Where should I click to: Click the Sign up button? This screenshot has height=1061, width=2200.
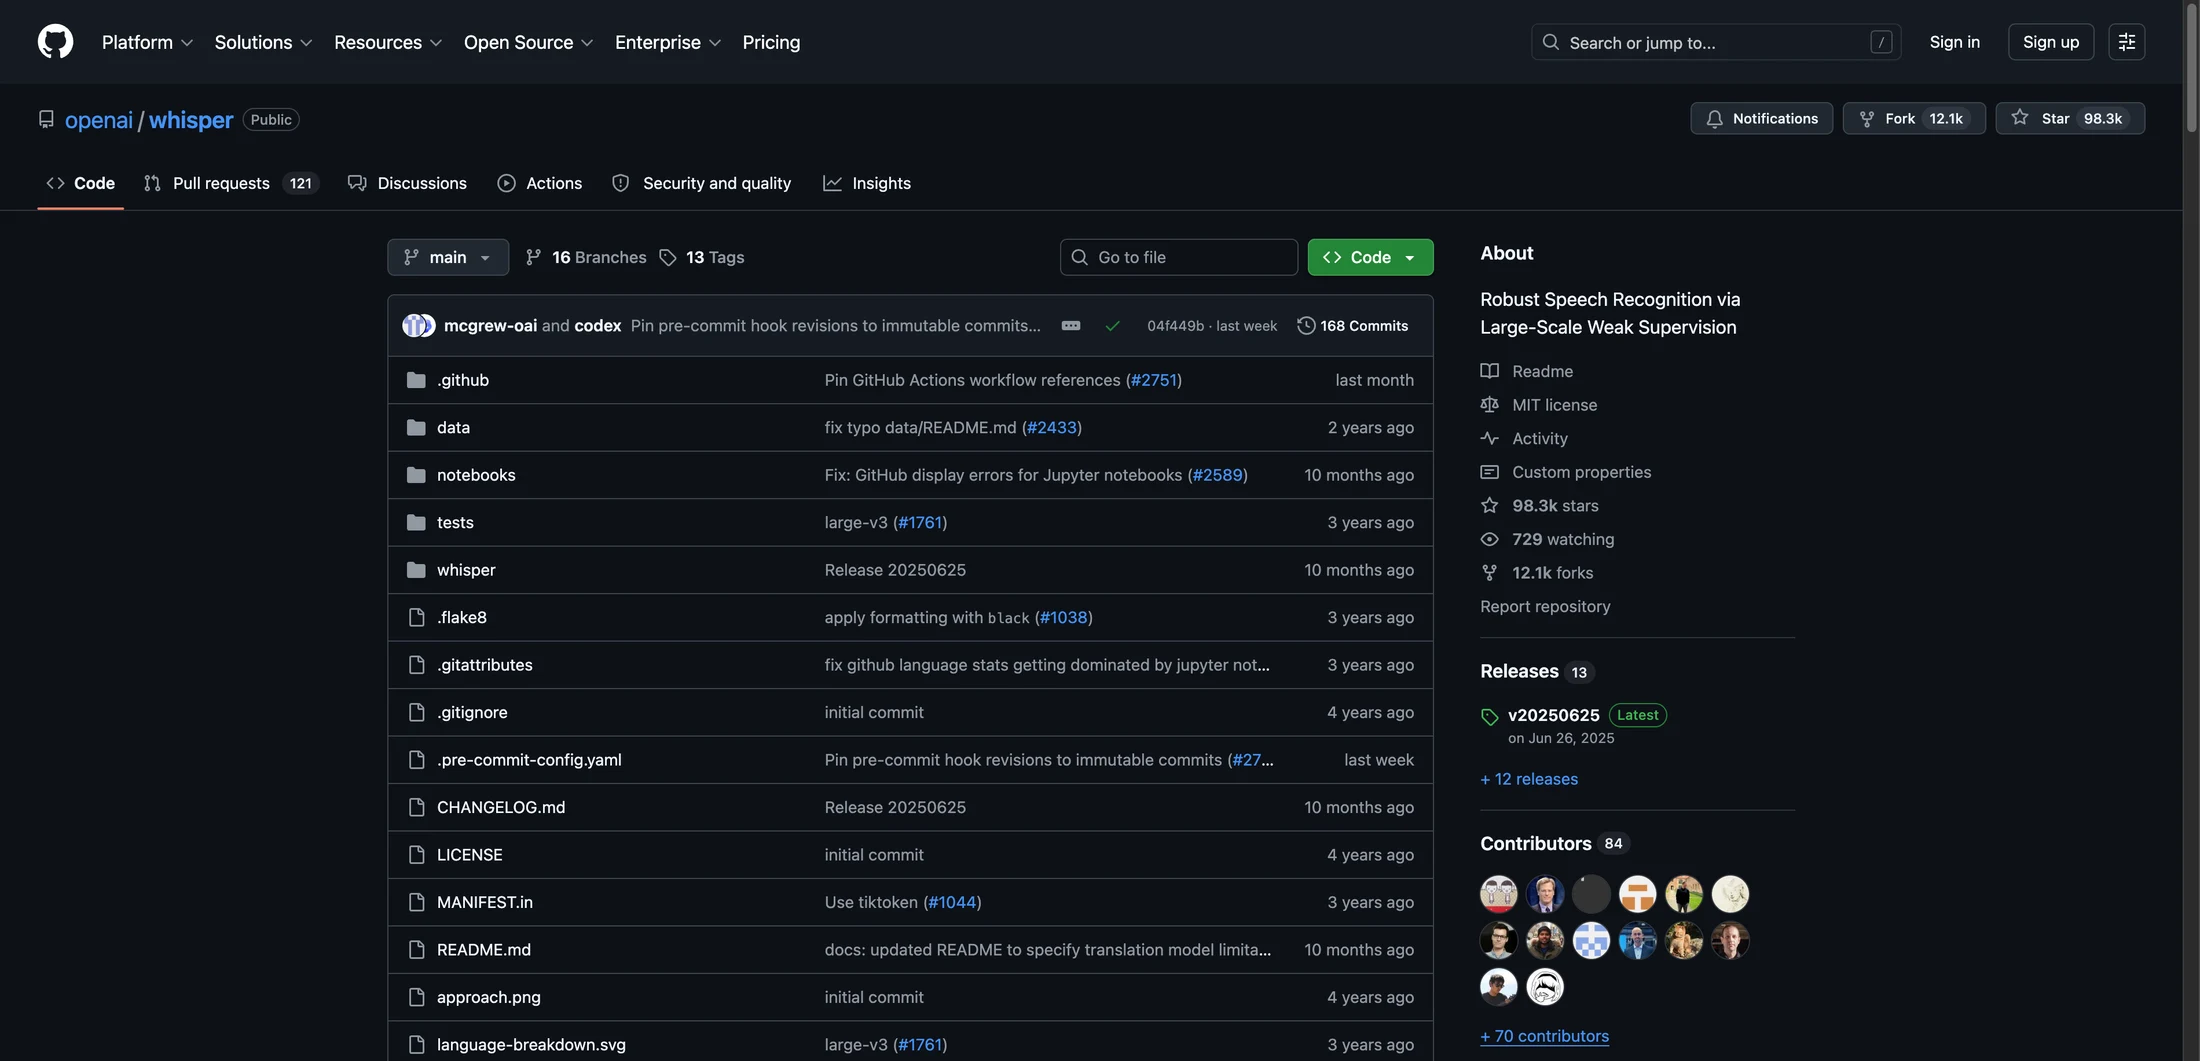(2050, 42)
